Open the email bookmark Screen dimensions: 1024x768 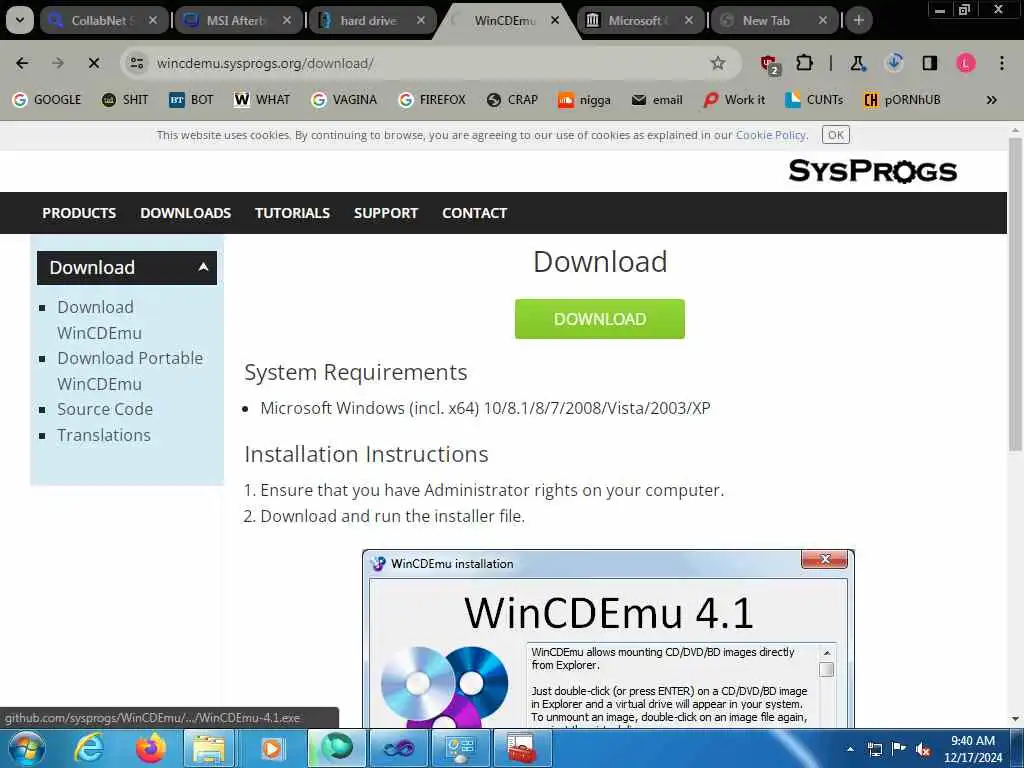tap(657, 100)
